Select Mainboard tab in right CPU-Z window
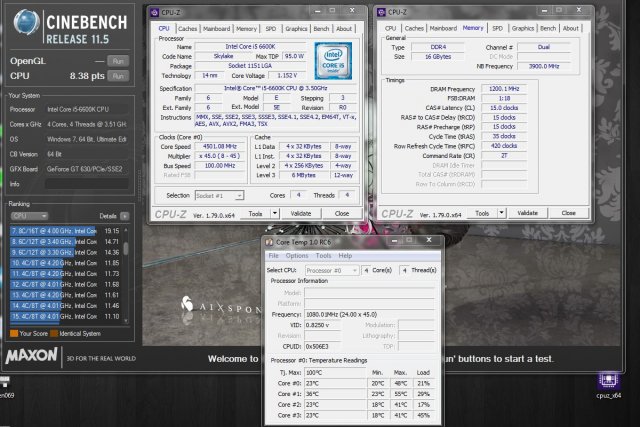 click(x=443, y=28)
